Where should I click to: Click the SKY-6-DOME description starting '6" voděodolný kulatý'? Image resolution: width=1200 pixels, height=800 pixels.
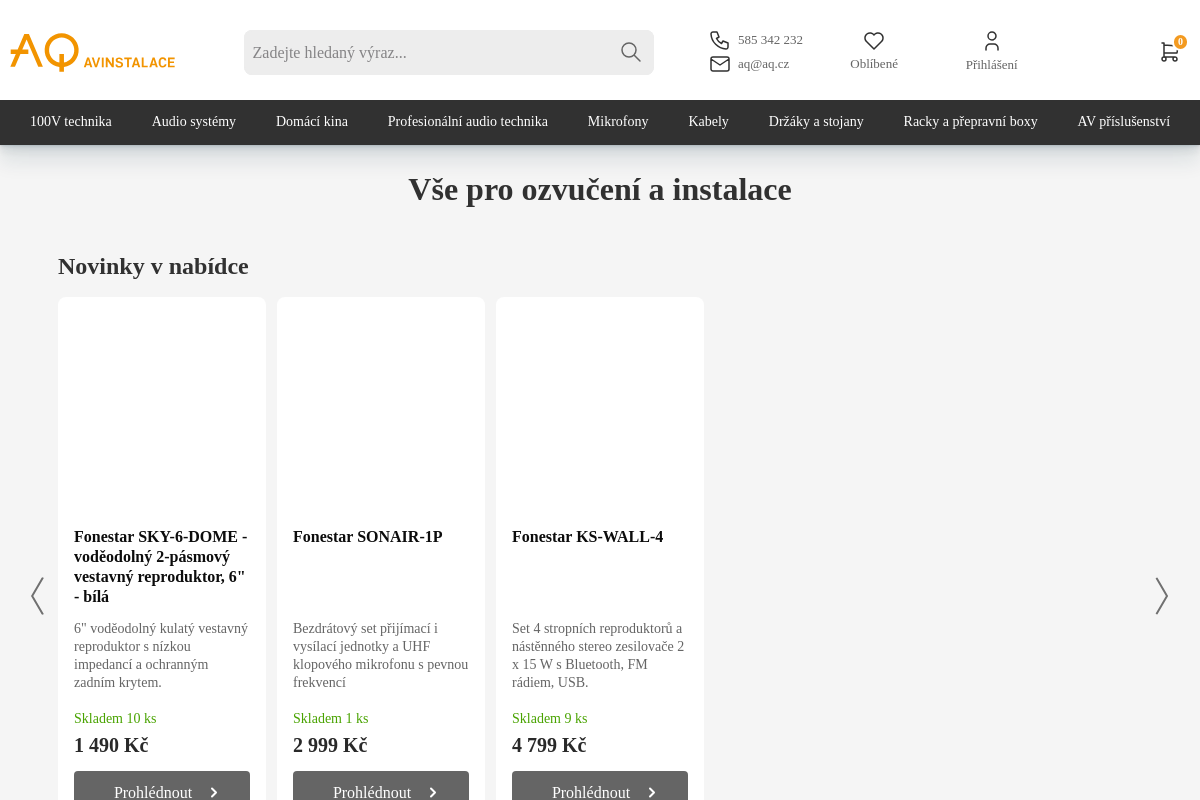point(162,656)
